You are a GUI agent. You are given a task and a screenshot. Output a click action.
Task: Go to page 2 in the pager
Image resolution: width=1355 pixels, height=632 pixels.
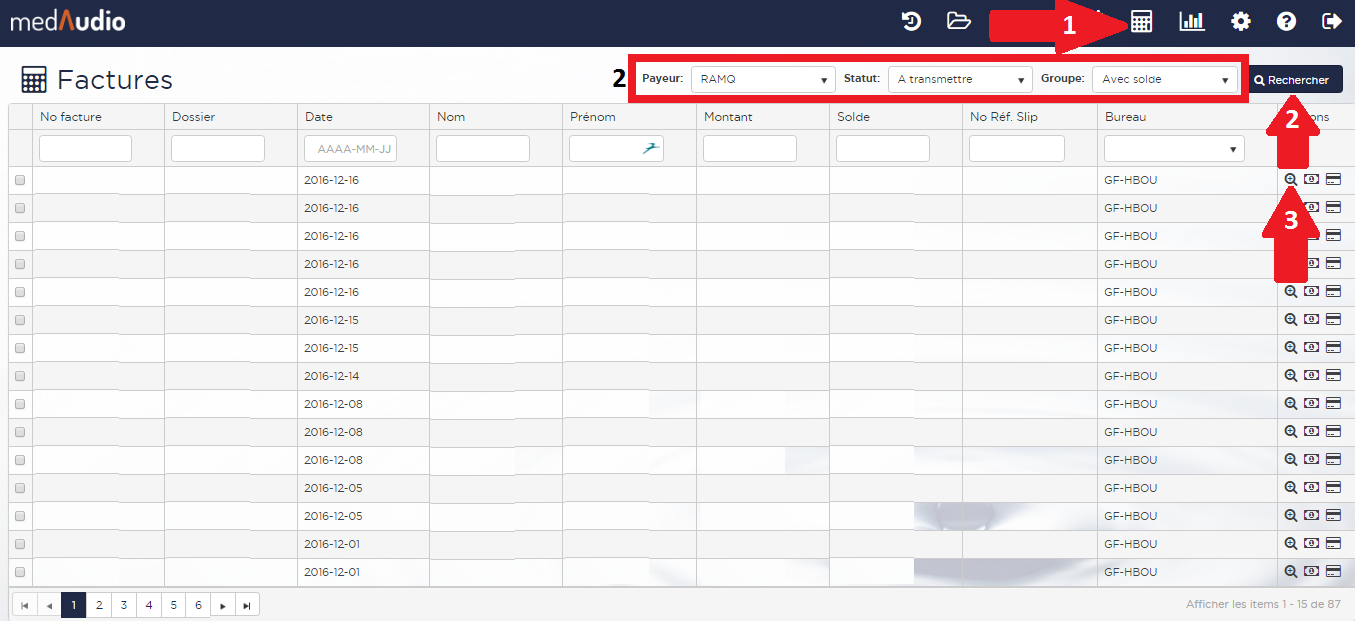(x=99, y=605)
